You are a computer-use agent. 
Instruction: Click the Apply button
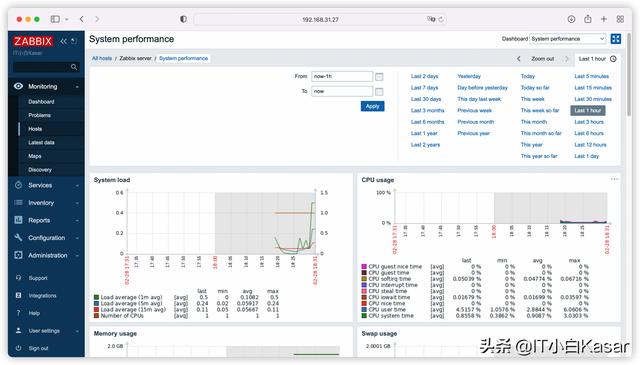tap(372, 106)
